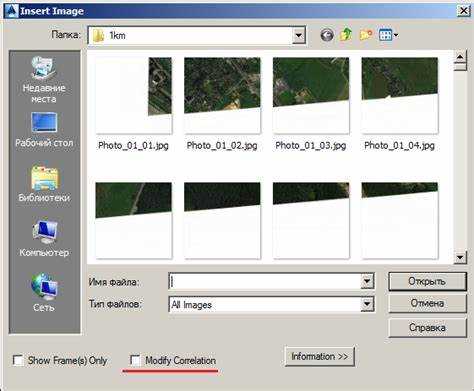Open the view menu grid icon

click(x=388, y=35)
